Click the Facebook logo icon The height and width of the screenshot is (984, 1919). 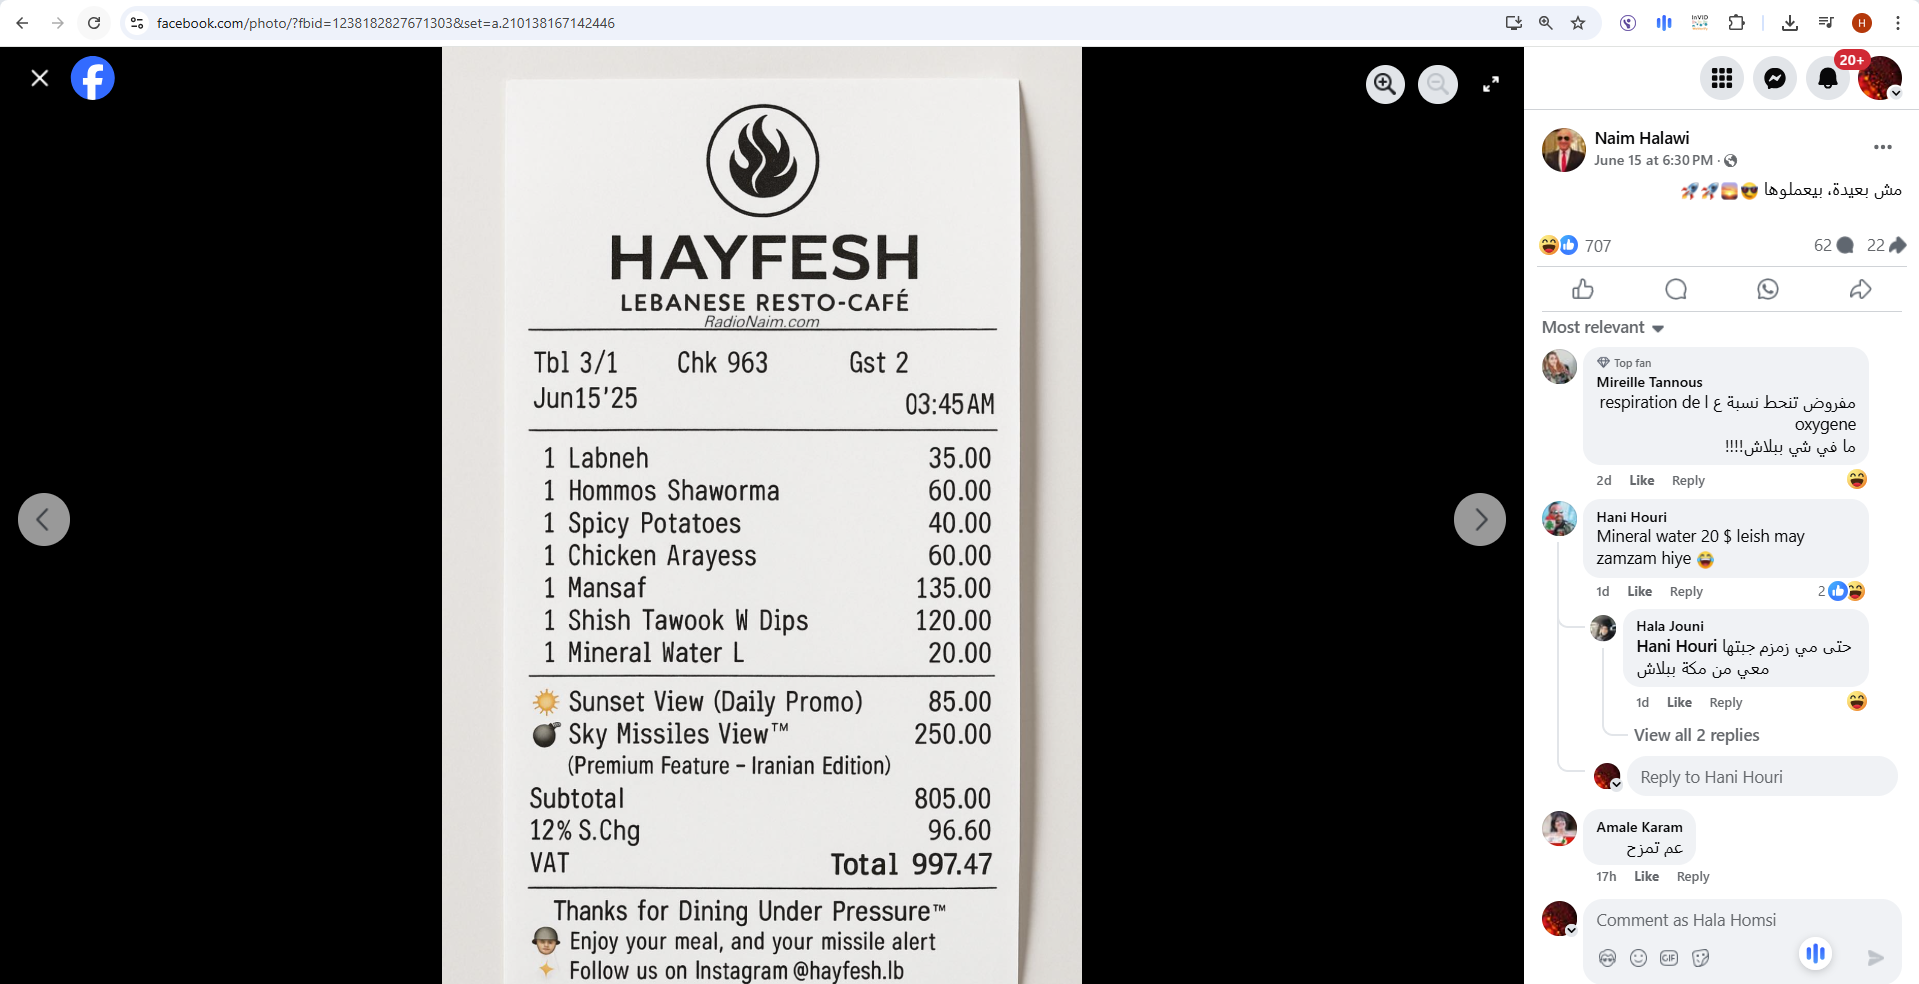click(93, 78)
